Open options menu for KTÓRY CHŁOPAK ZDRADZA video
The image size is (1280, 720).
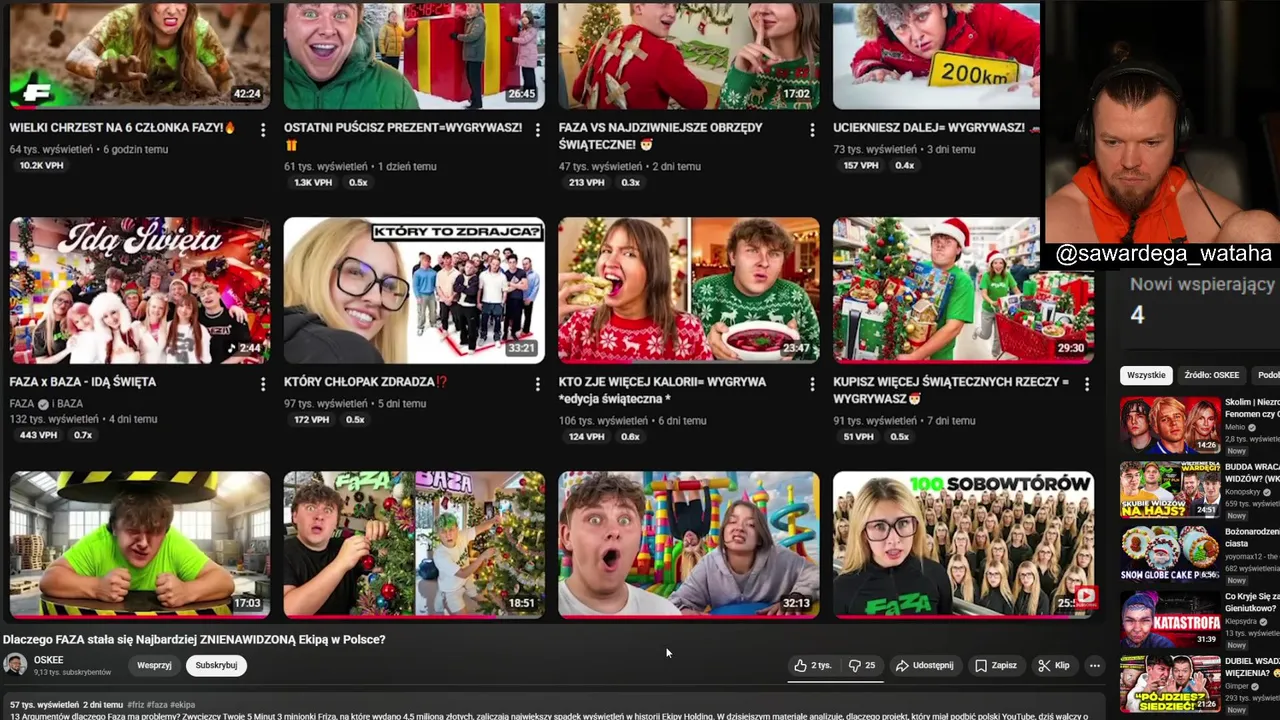pyautogui.click(x=537, y=384)
